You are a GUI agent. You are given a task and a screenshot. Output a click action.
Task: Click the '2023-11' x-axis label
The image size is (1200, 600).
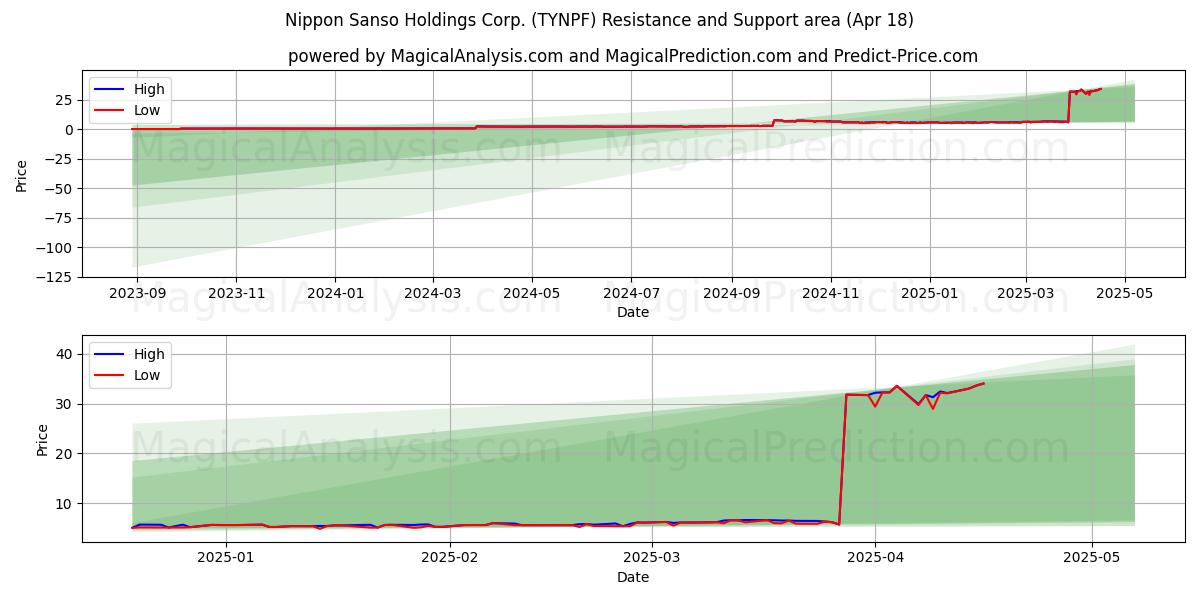point(236,294)
